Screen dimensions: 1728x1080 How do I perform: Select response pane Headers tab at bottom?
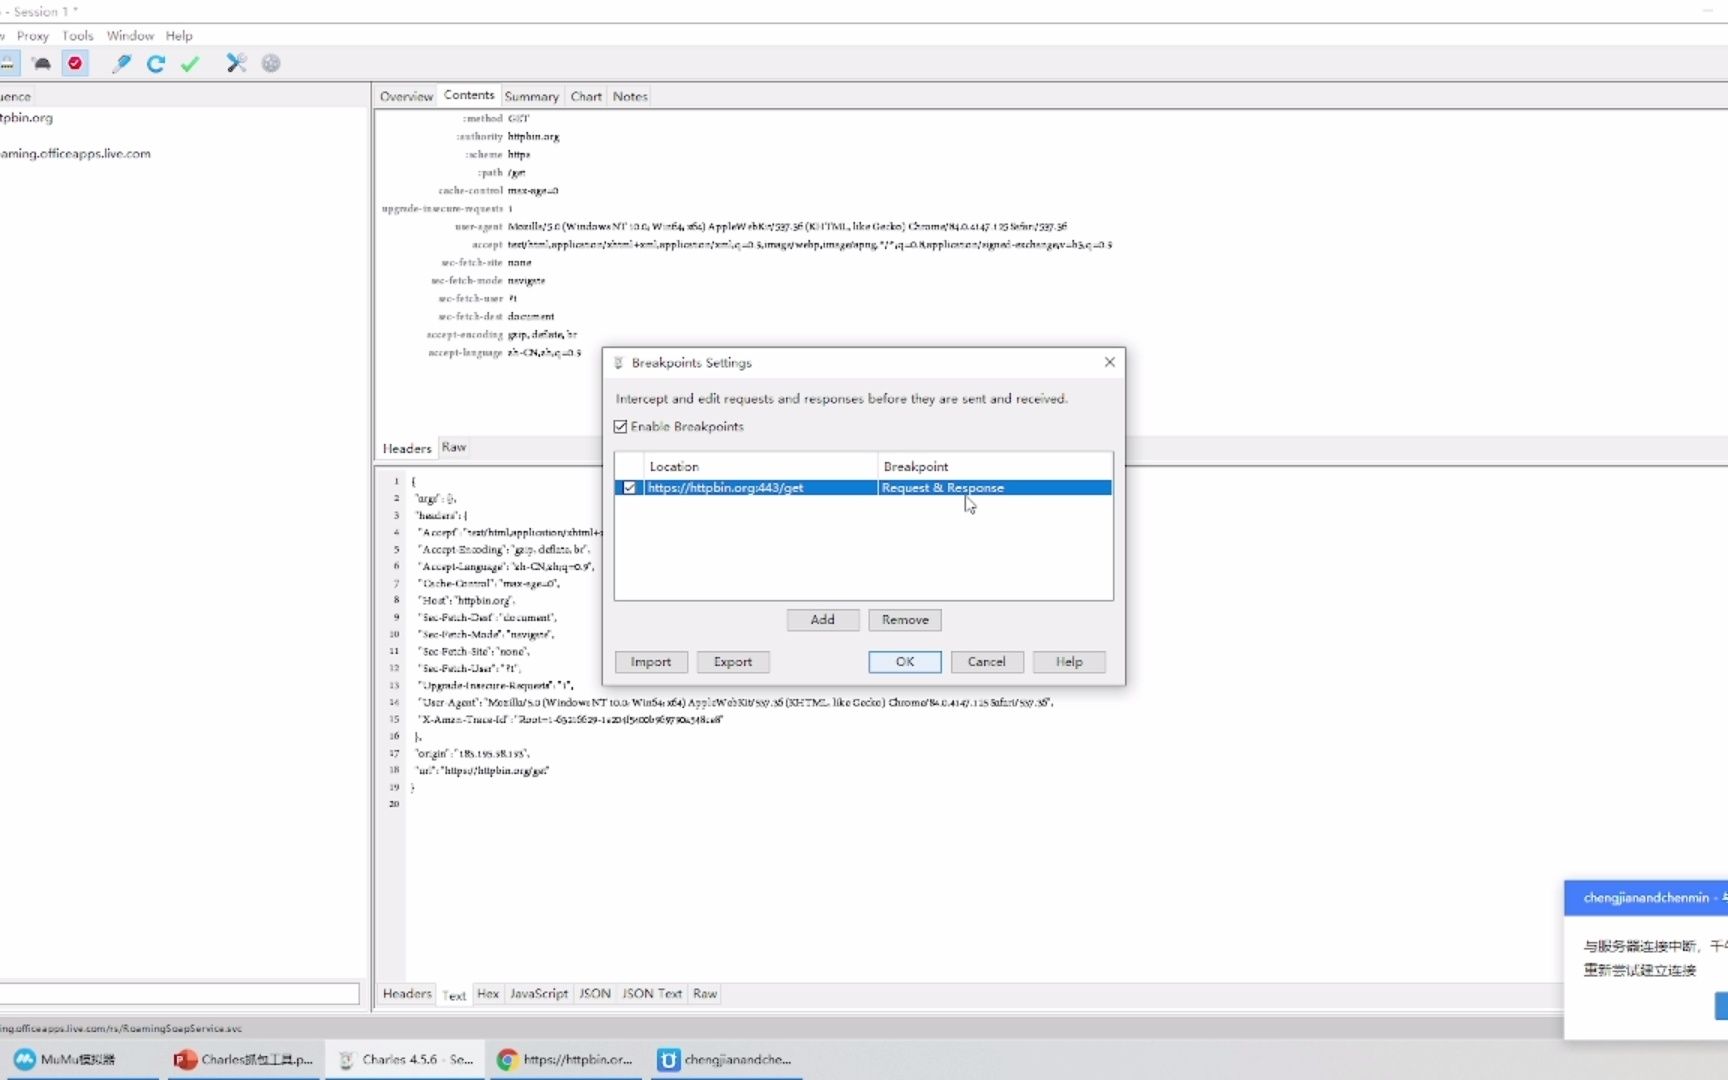tap(407, 994)
